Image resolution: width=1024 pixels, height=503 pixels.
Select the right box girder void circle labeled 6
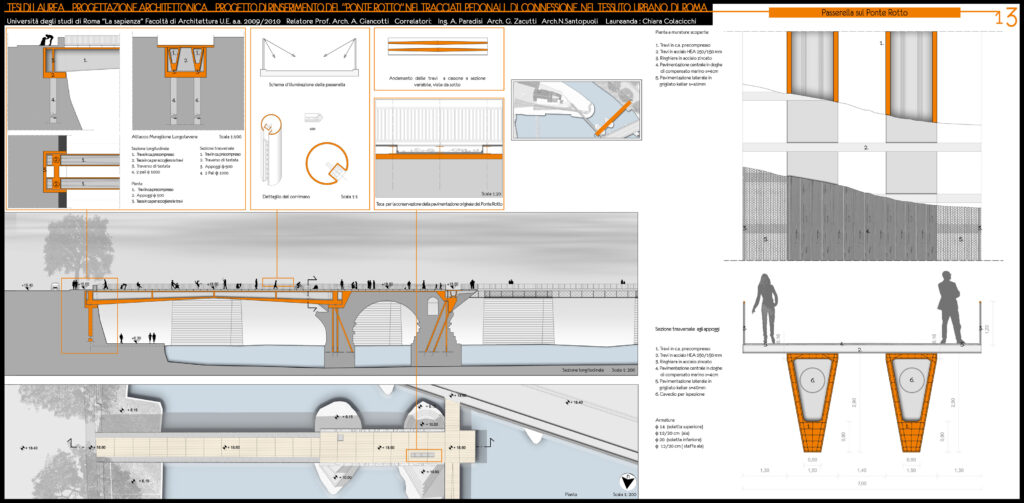tap(912, 380)
